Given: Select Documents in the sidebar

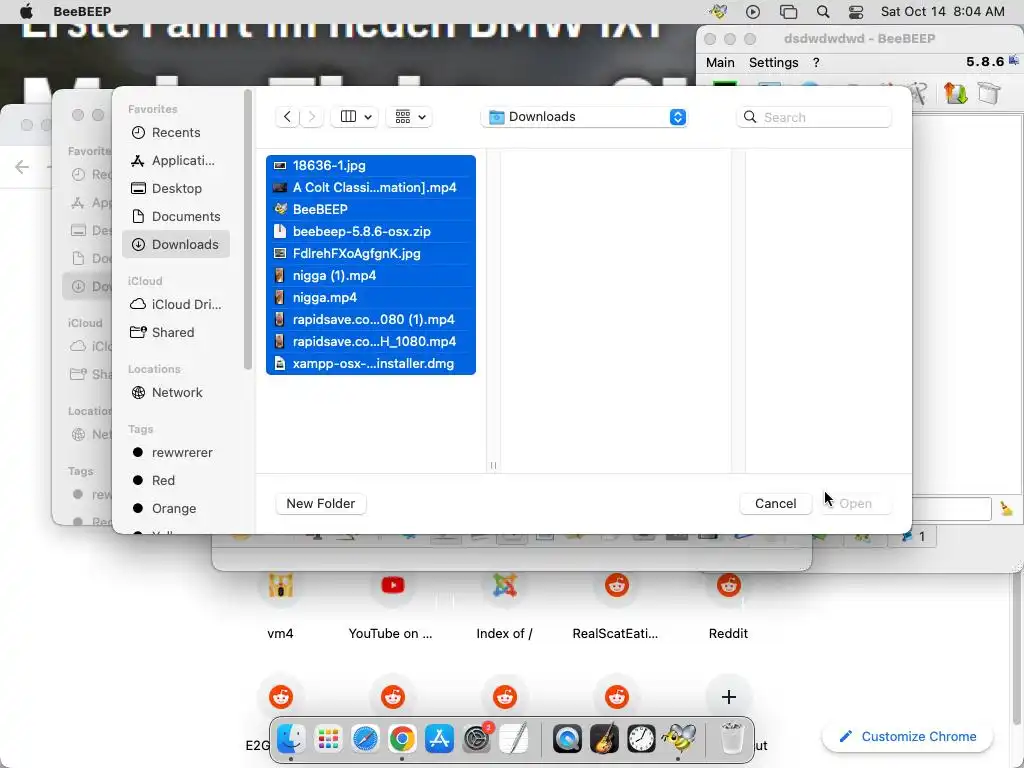Looking at the screenshot, I should [x=175, y=217].
